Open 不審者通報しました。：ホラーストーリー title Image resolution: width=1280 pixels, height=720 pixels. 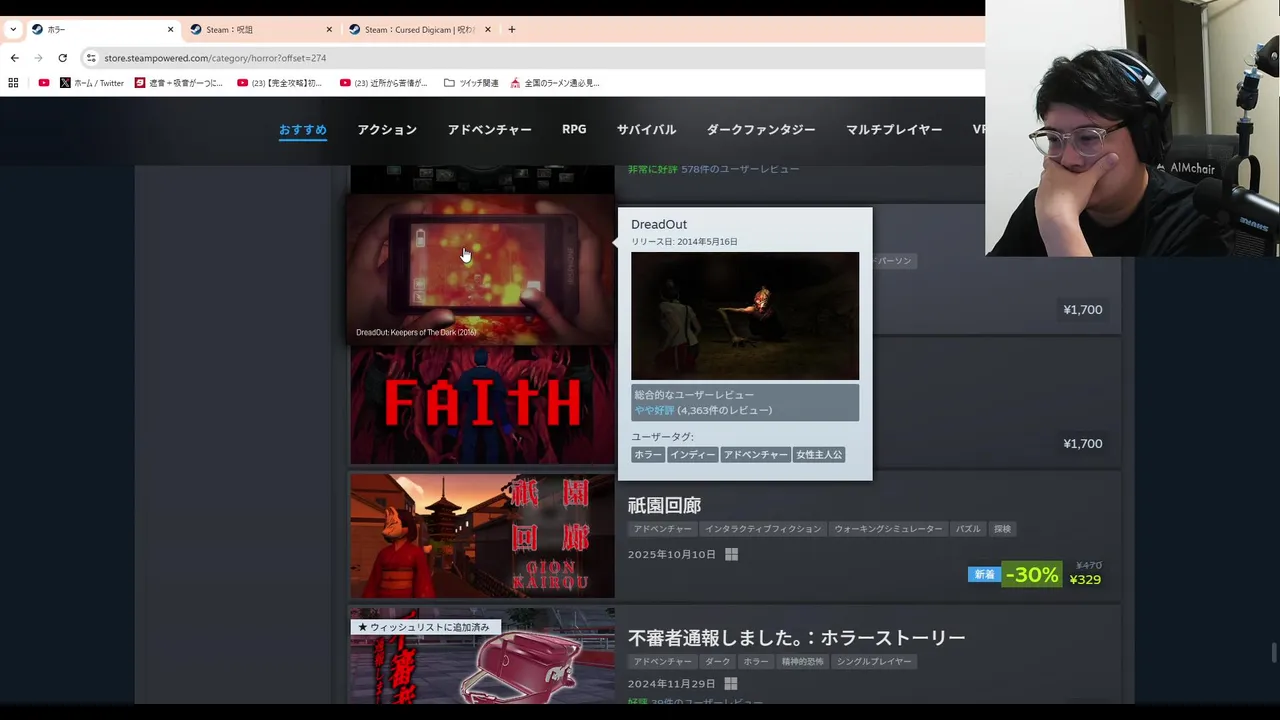[x=797, y=638]
